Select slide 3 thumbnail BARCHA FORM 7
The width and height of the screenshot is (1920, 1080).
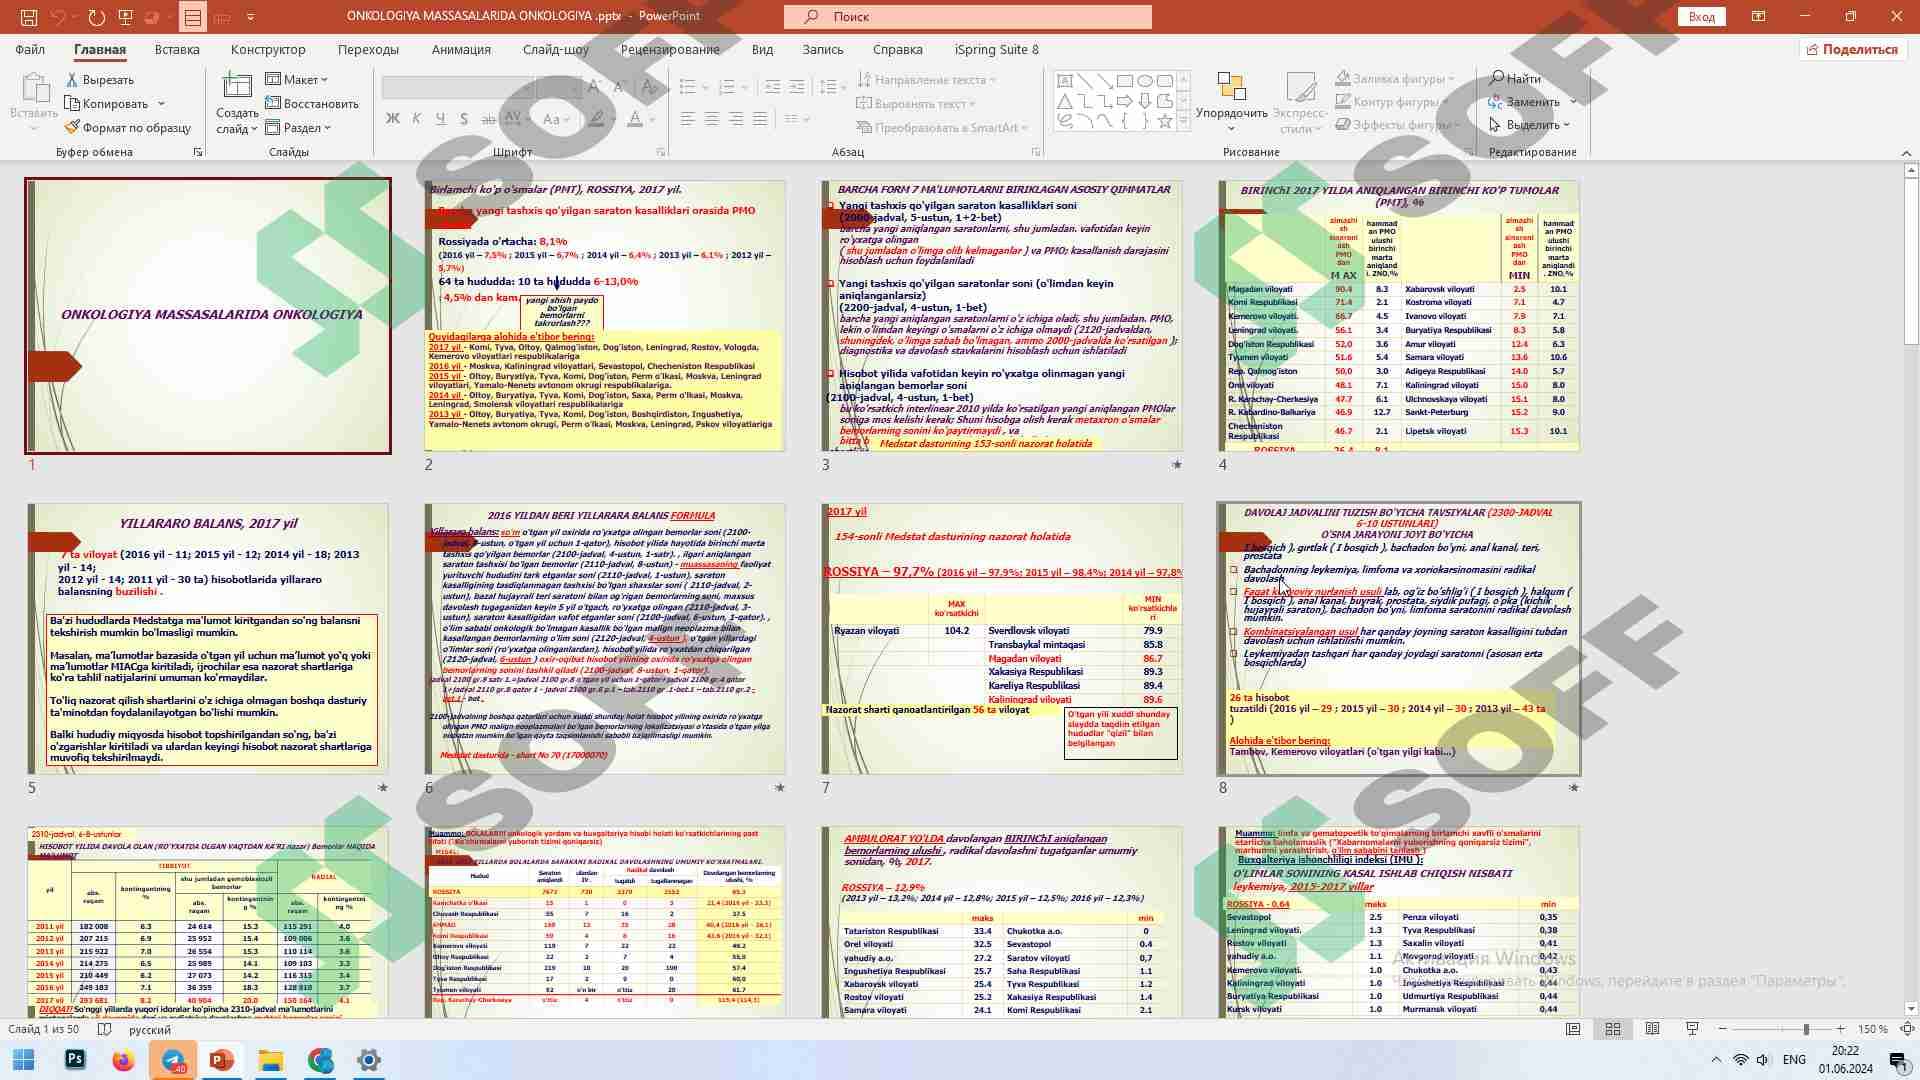tap(1002, 316)
